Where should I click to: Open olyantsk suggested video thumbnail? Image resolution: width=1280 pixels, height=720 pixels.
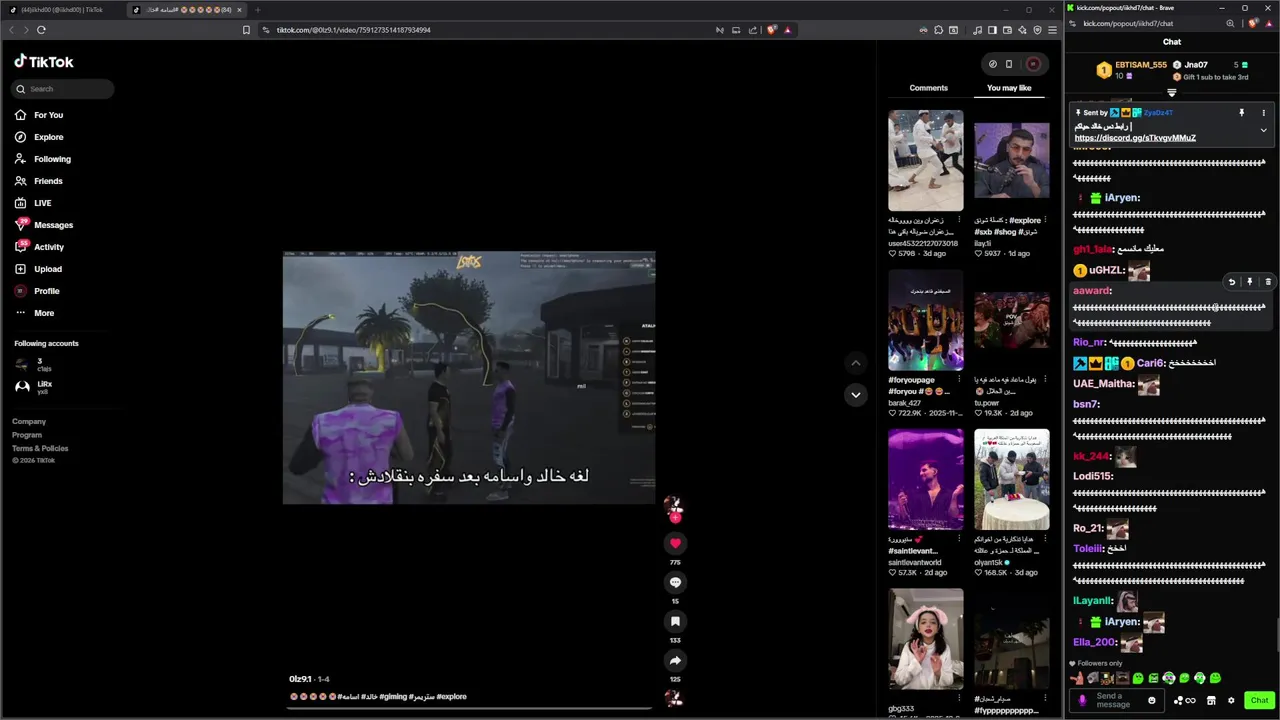pyautogui.click(x=1012, y=480)
